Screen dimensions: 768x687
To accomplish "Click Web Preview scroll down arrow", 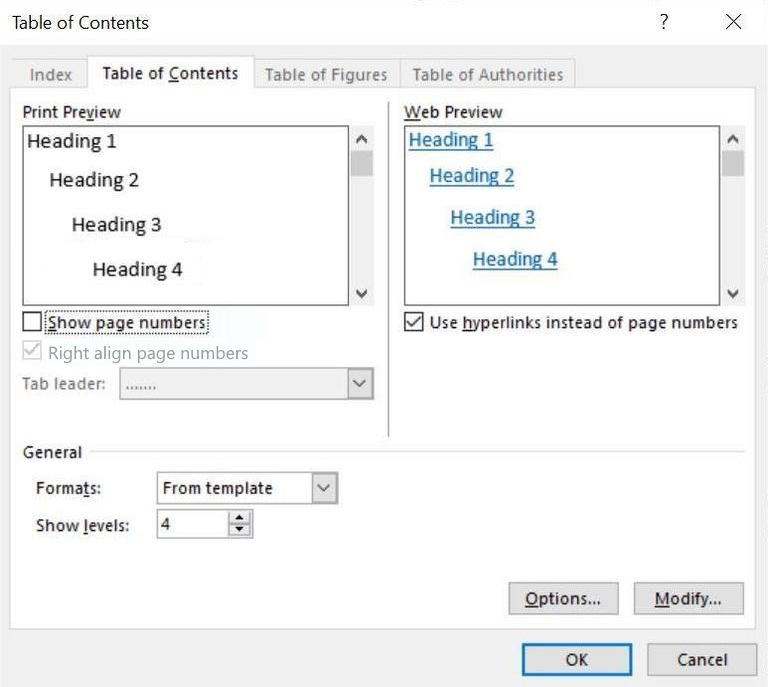I will click(x=733, y=294).
